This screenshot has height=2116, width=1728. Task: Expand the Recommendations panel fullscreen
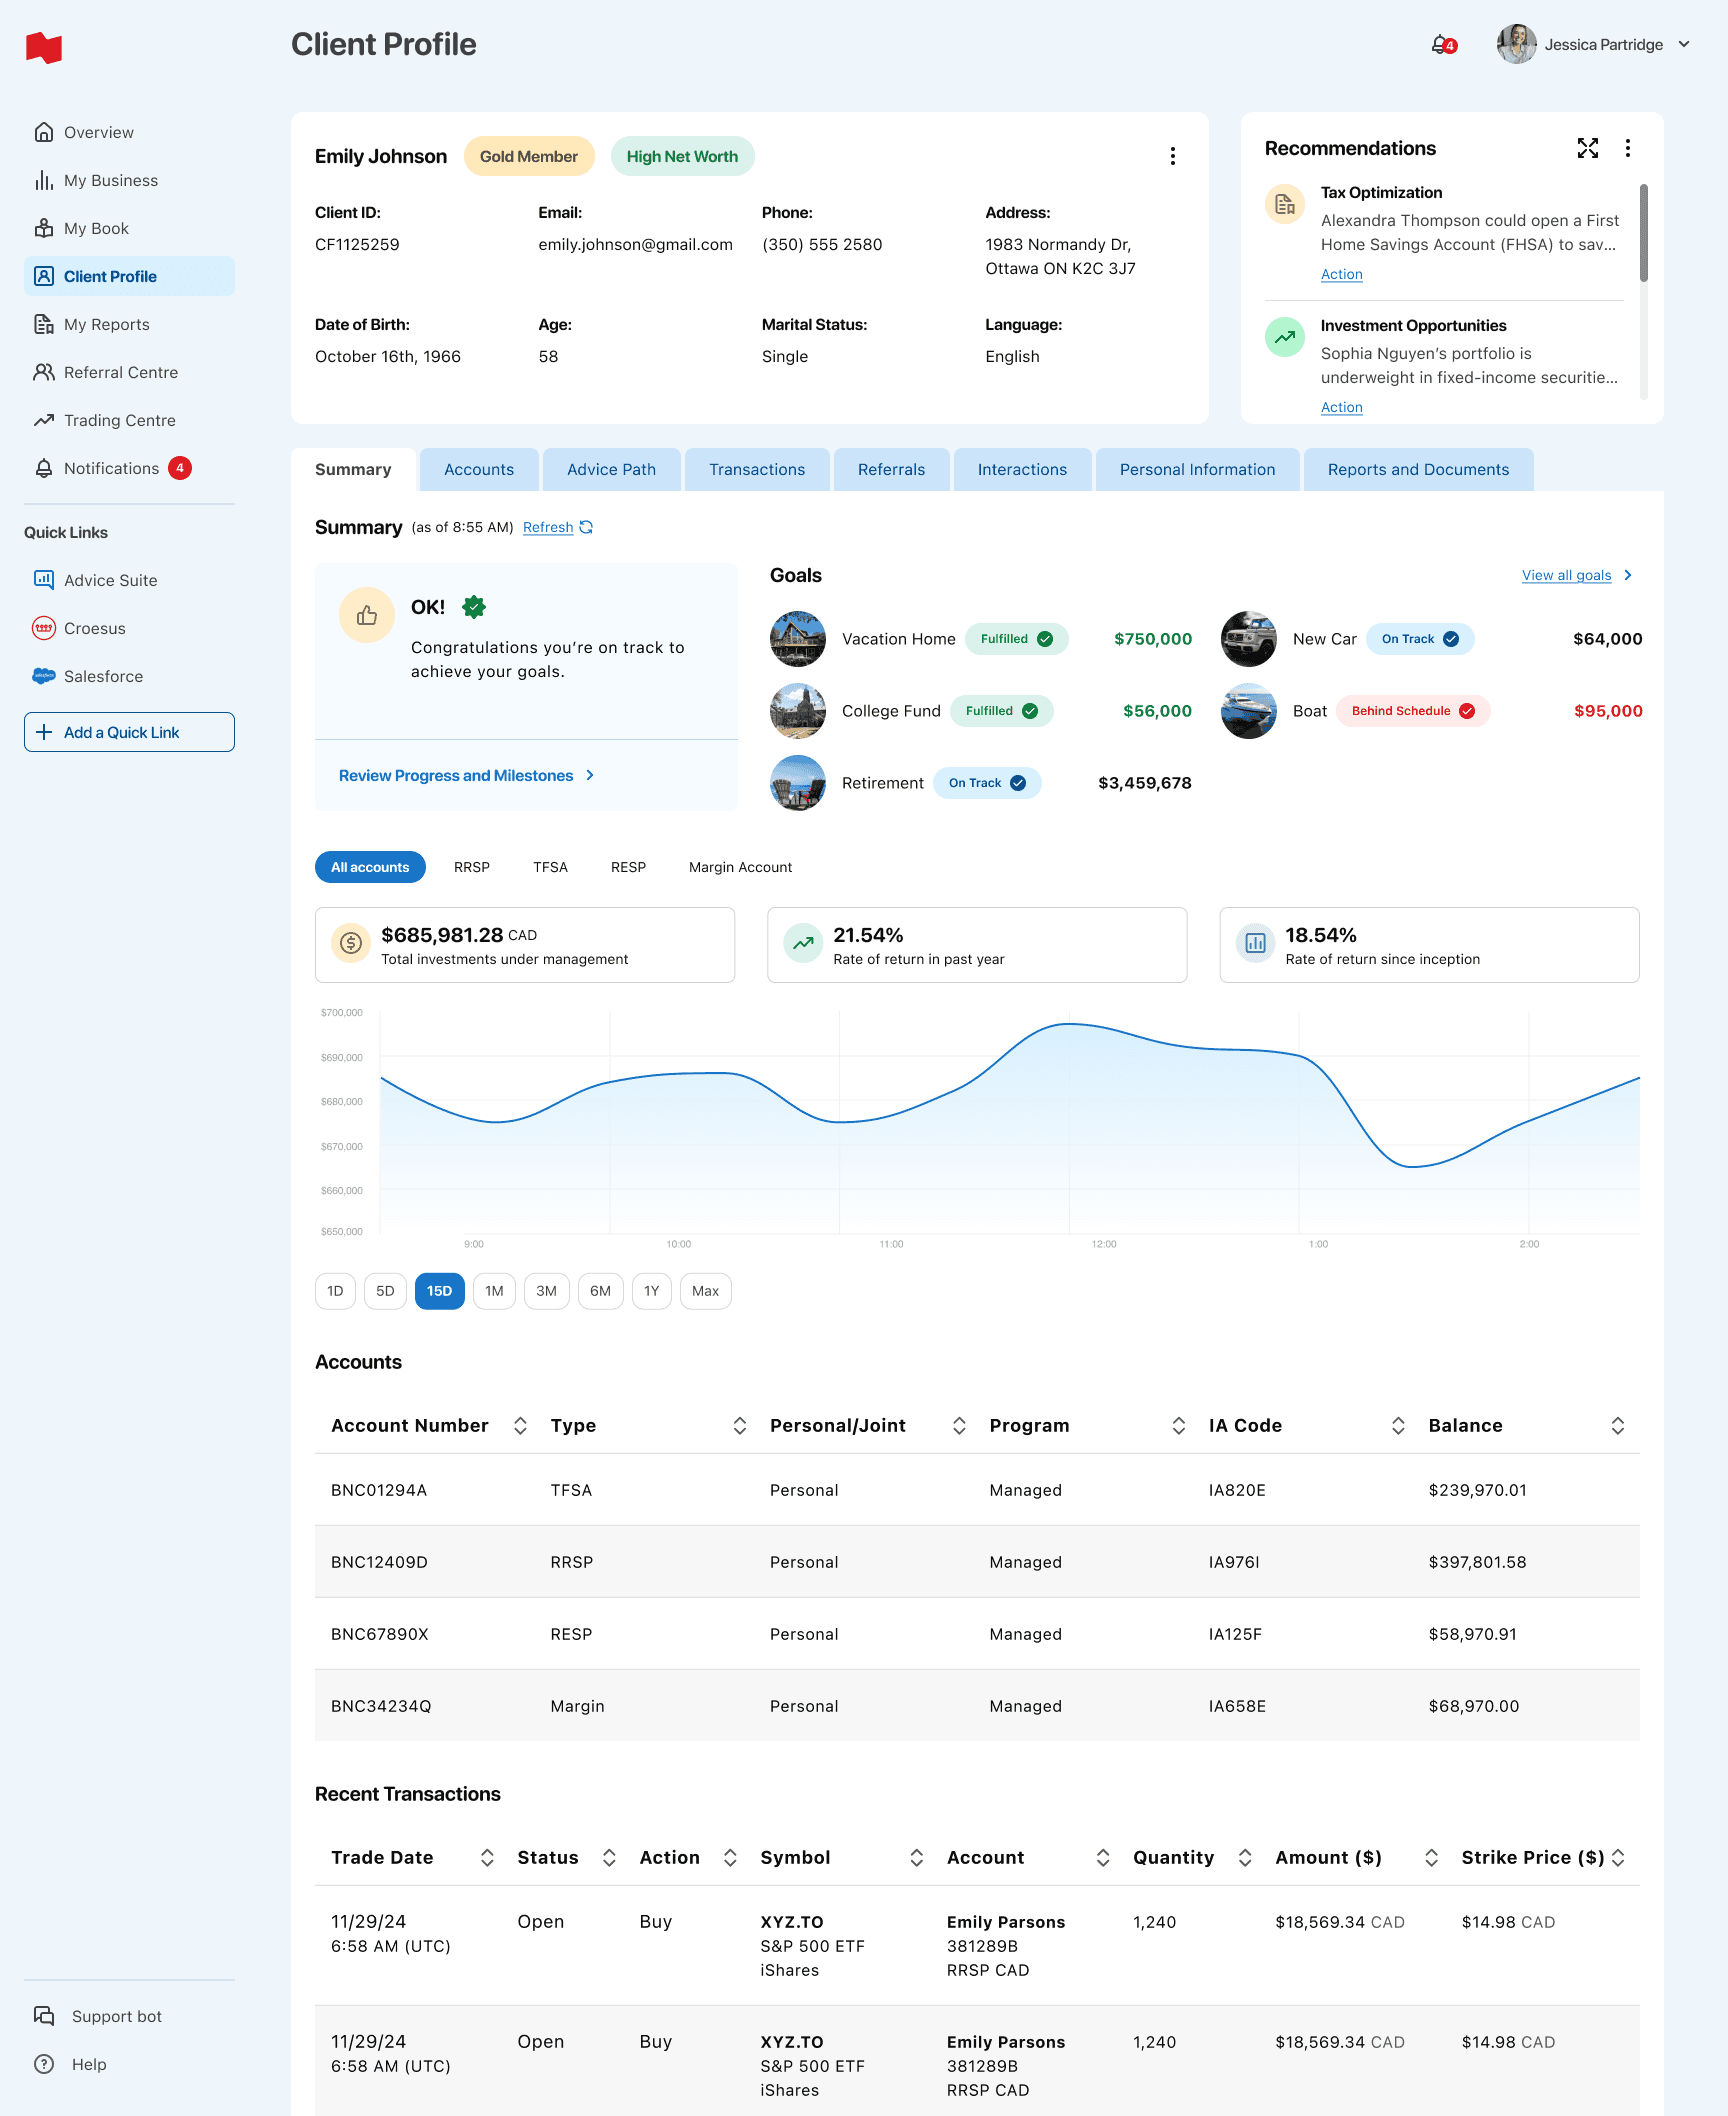(x=1588, y=148)
